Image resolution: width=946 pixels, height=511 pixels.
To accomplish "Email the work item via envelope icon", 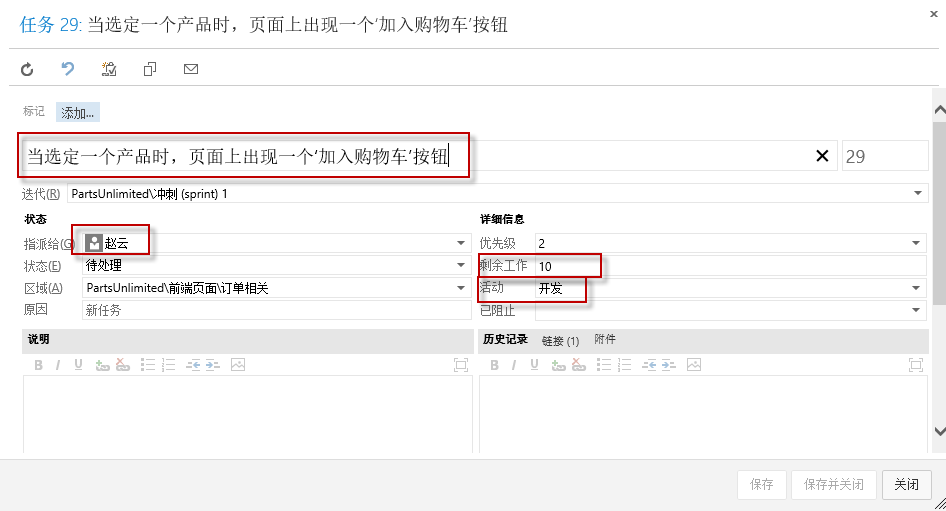I will 191,69.
